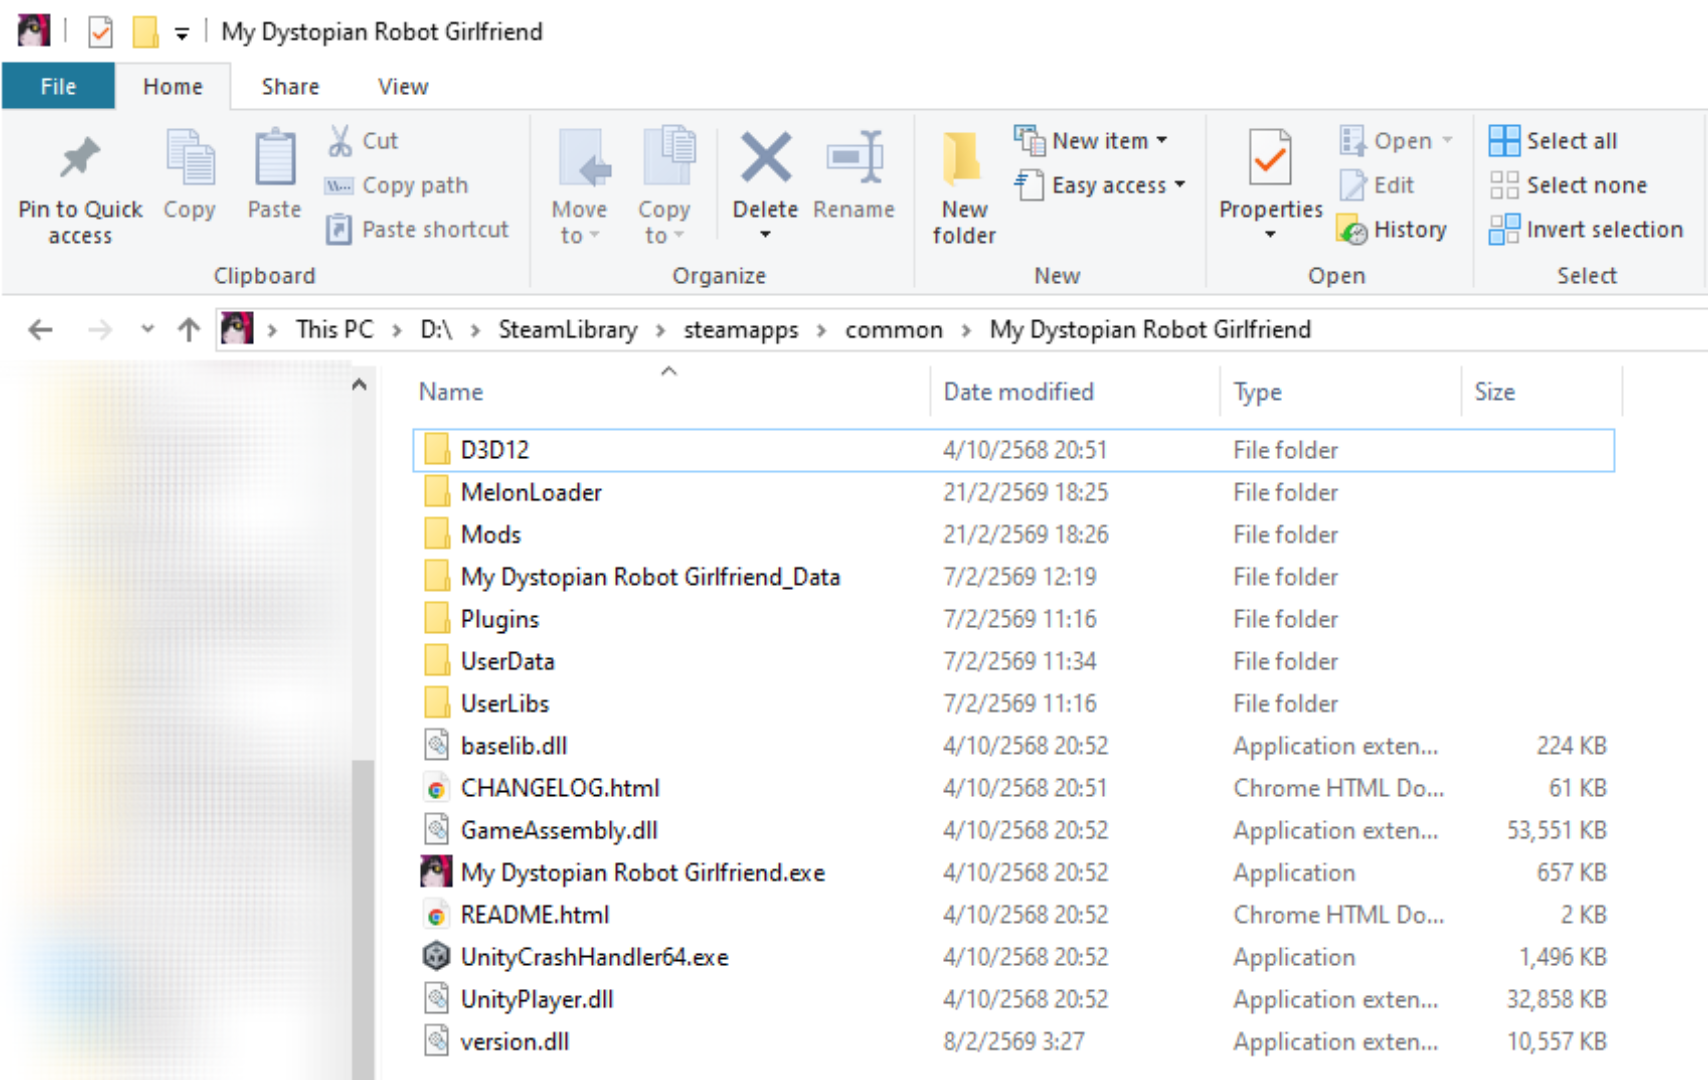Click the Select none icon
The image size is (1708, 1080).
point(1504,186)
